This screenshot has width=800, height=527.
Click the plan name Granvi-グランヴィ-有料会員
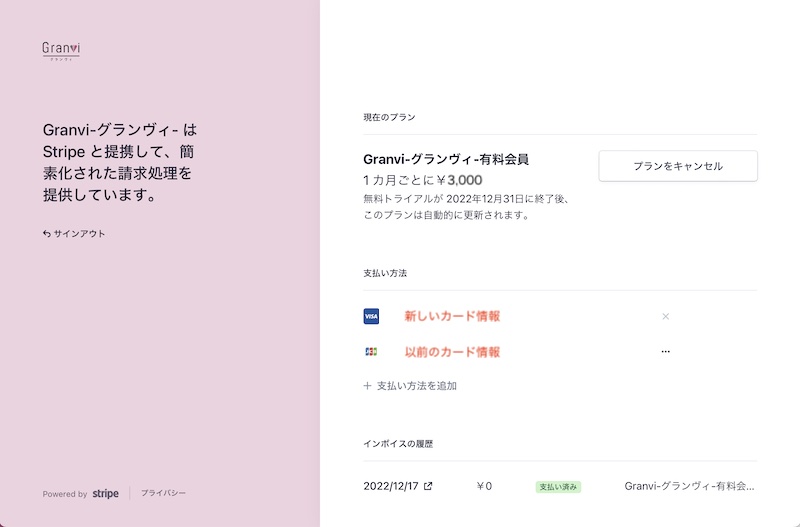tap(446, 159)
